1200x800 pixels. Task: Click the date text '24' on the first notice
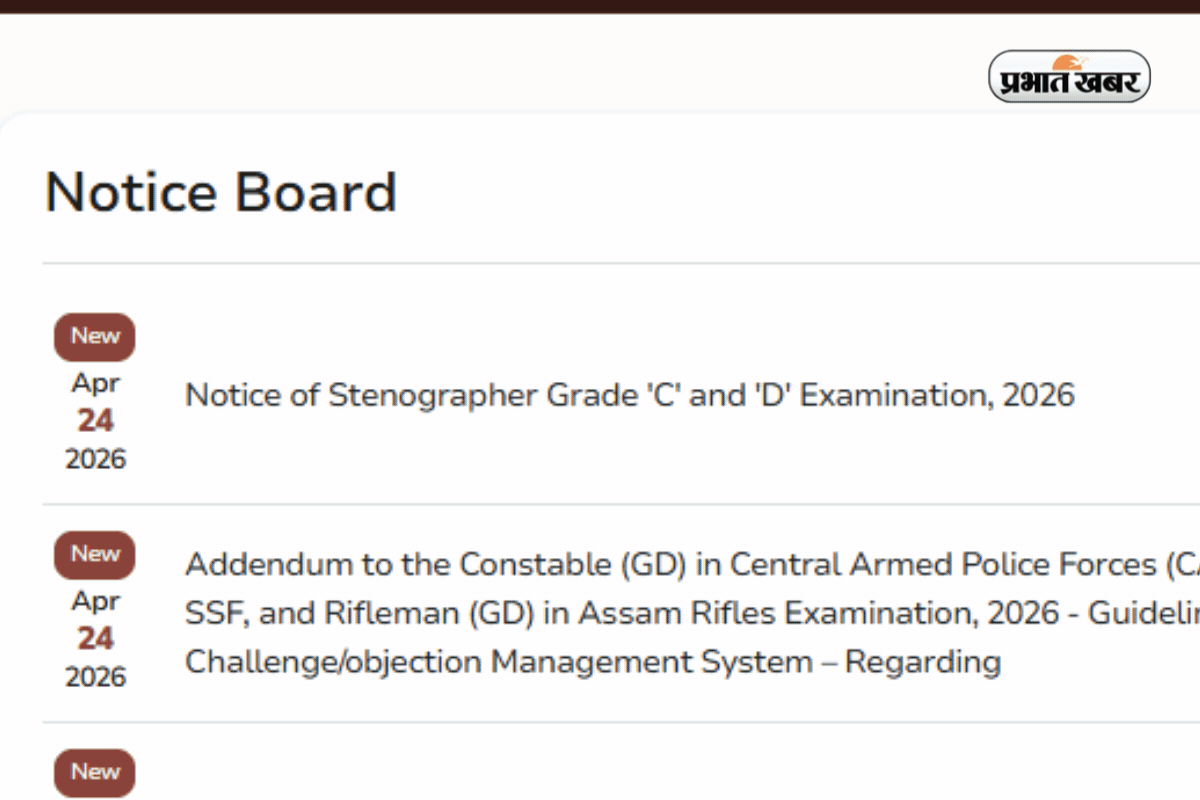pos(94,420)
